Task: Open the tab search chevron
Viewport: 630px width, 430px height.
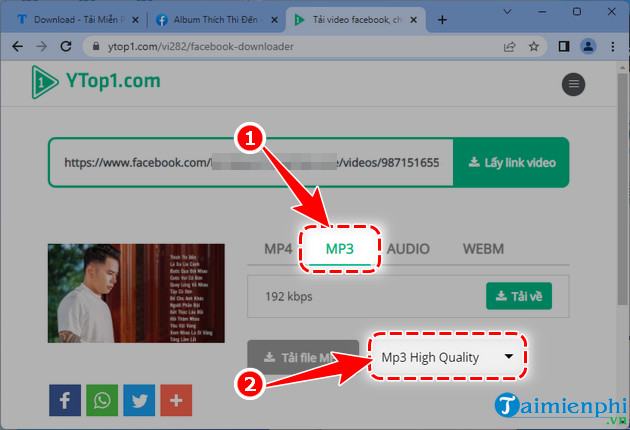Action: tap(507, 12)
